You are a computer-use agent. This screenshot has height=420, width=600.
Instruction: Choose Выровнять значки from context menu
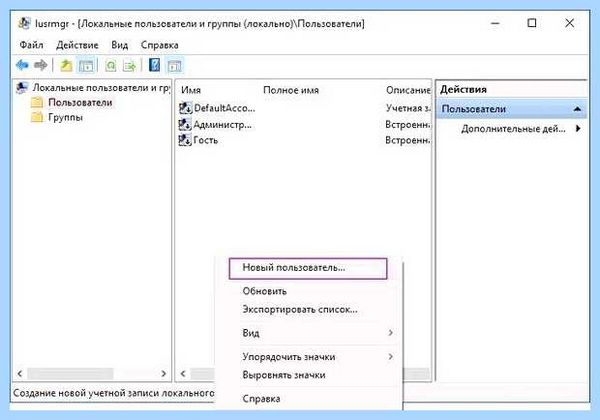pos(284,375)
